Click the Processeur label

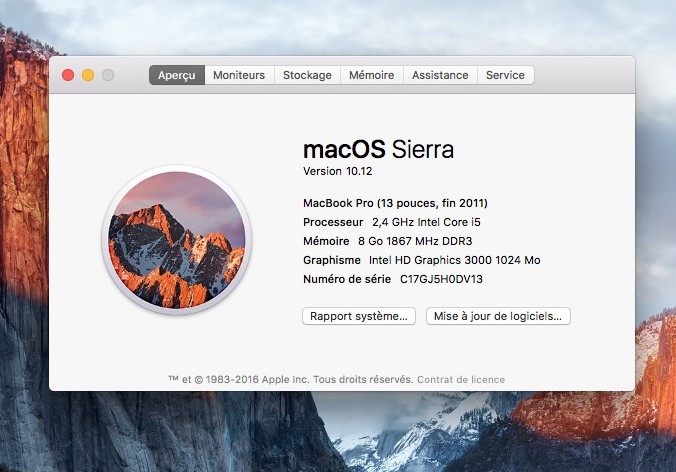(x=333, y=222)
